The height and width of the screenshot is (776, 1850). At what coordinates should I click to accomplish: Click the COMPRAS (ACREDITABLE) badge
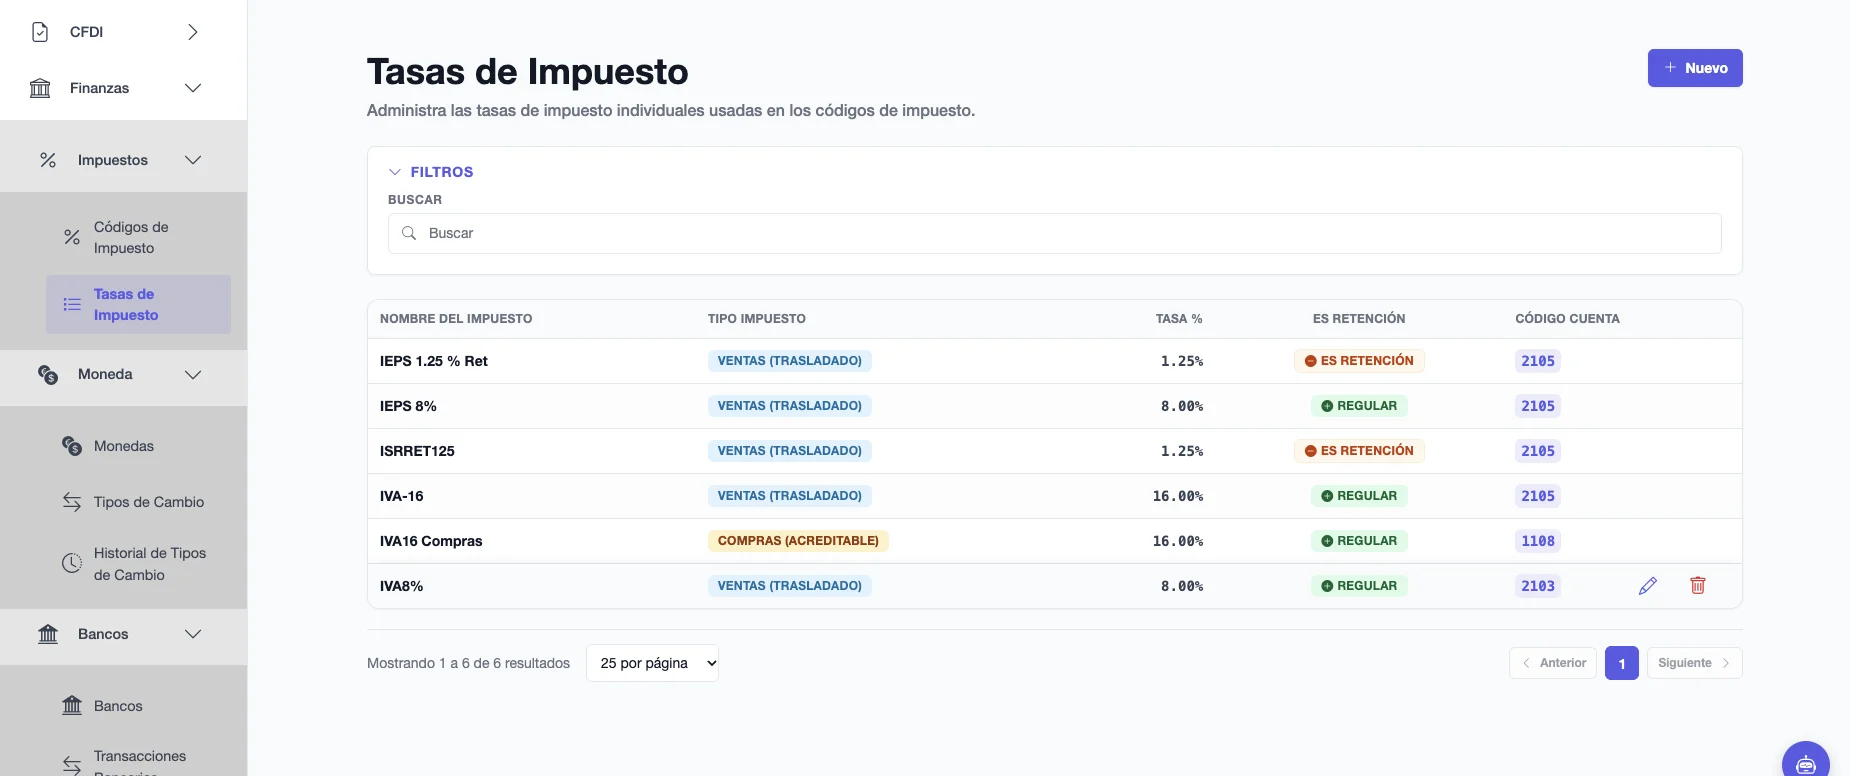[798, 541]
